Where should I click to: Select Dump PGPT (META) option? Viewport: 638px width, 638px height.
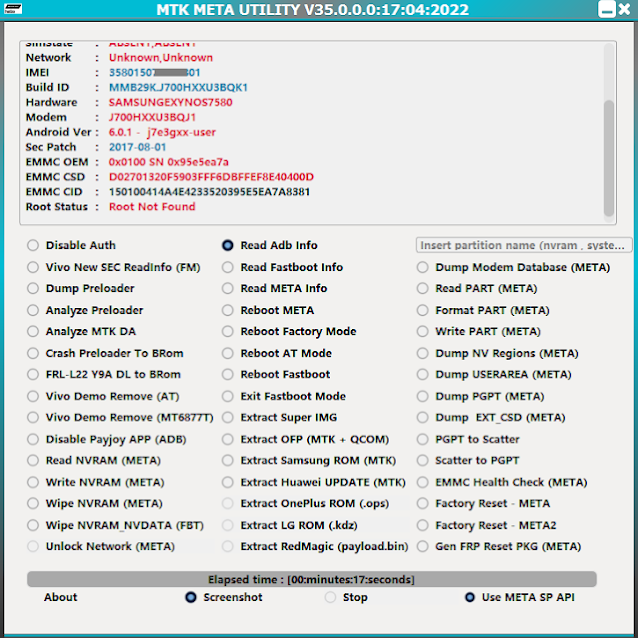coord(423,396)
